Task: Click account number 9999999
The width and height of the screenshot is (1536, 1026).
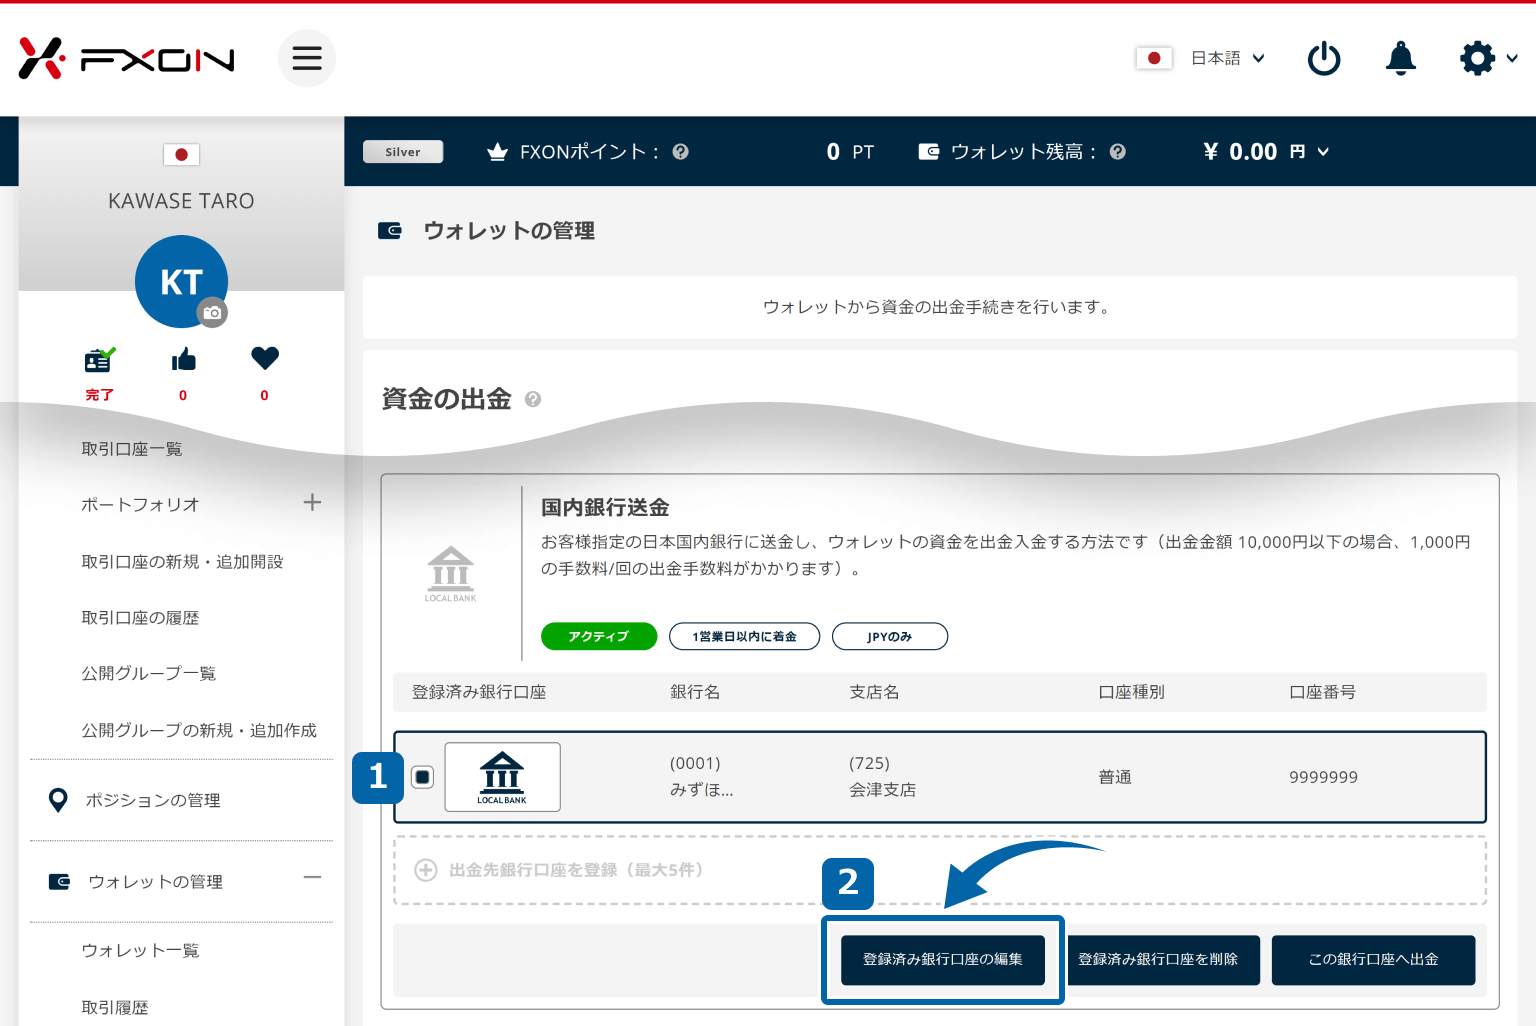Action: [x=1323, y=777]
